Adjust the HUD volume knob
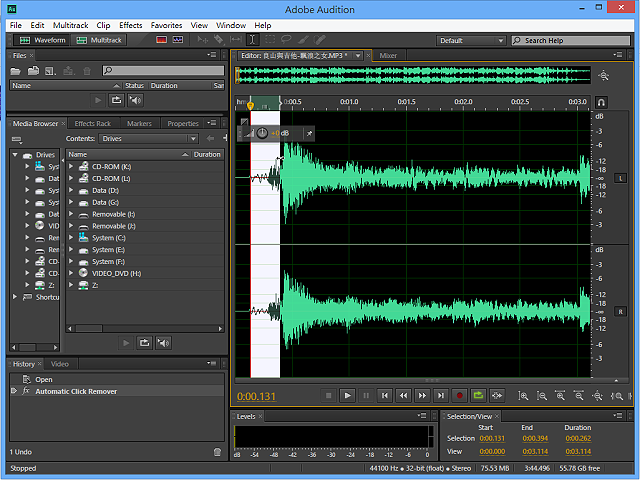Image resolution: width=640 pixels, height=480 pixels. pos(262,133)
